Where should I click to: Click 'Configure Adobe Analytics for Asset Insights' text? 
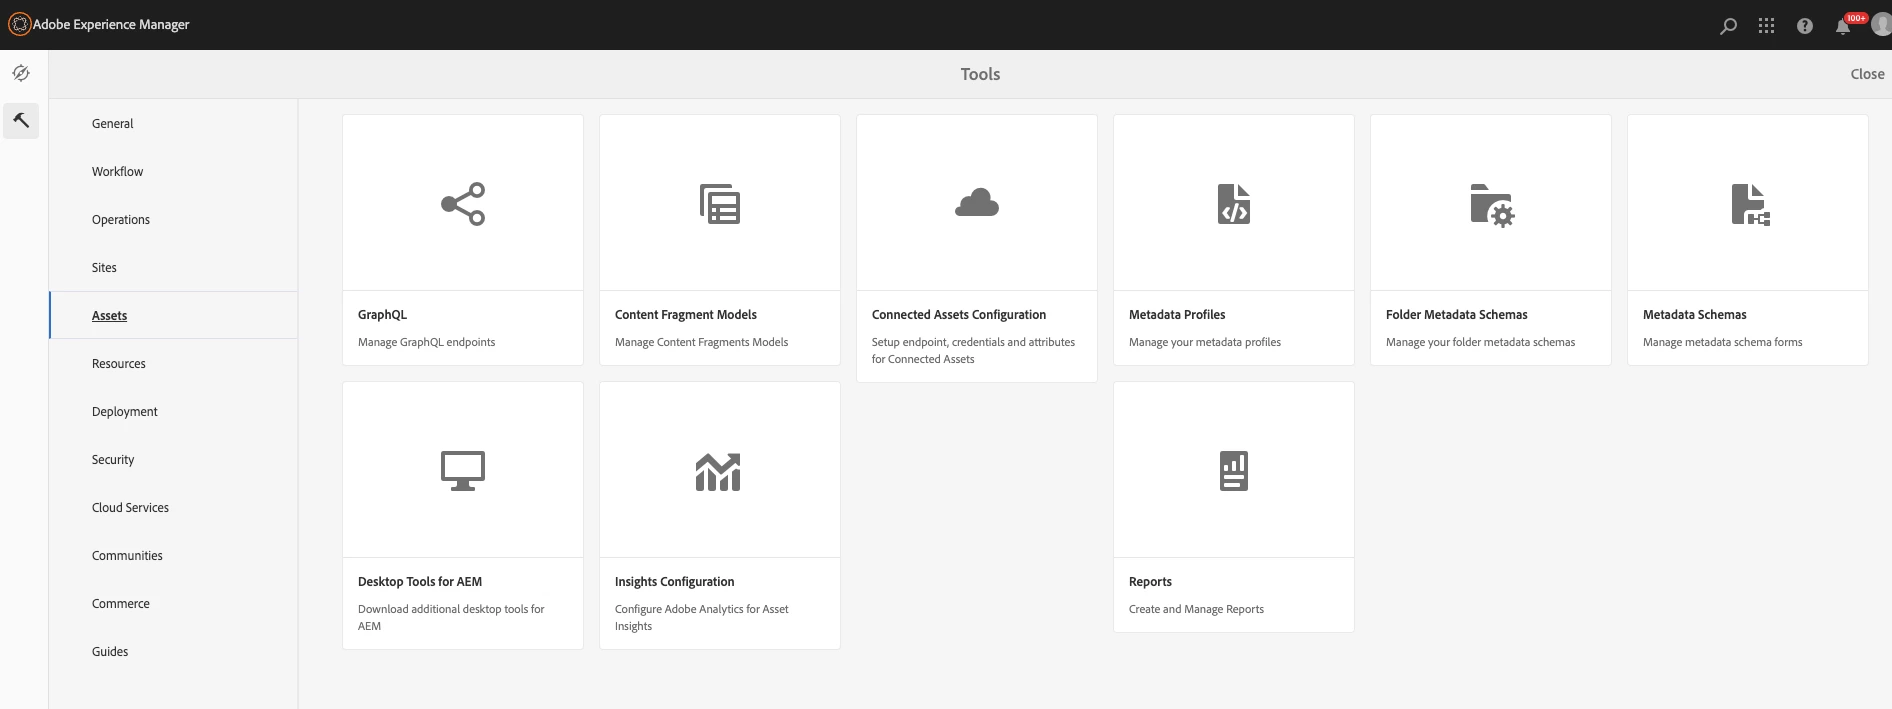tap(702, 617)
